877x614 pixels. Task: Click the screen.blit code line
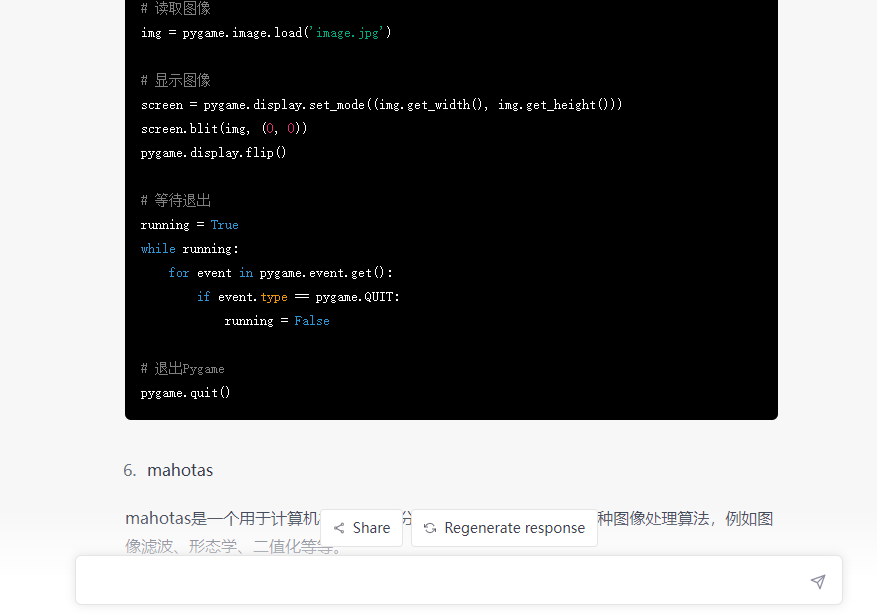223,129
